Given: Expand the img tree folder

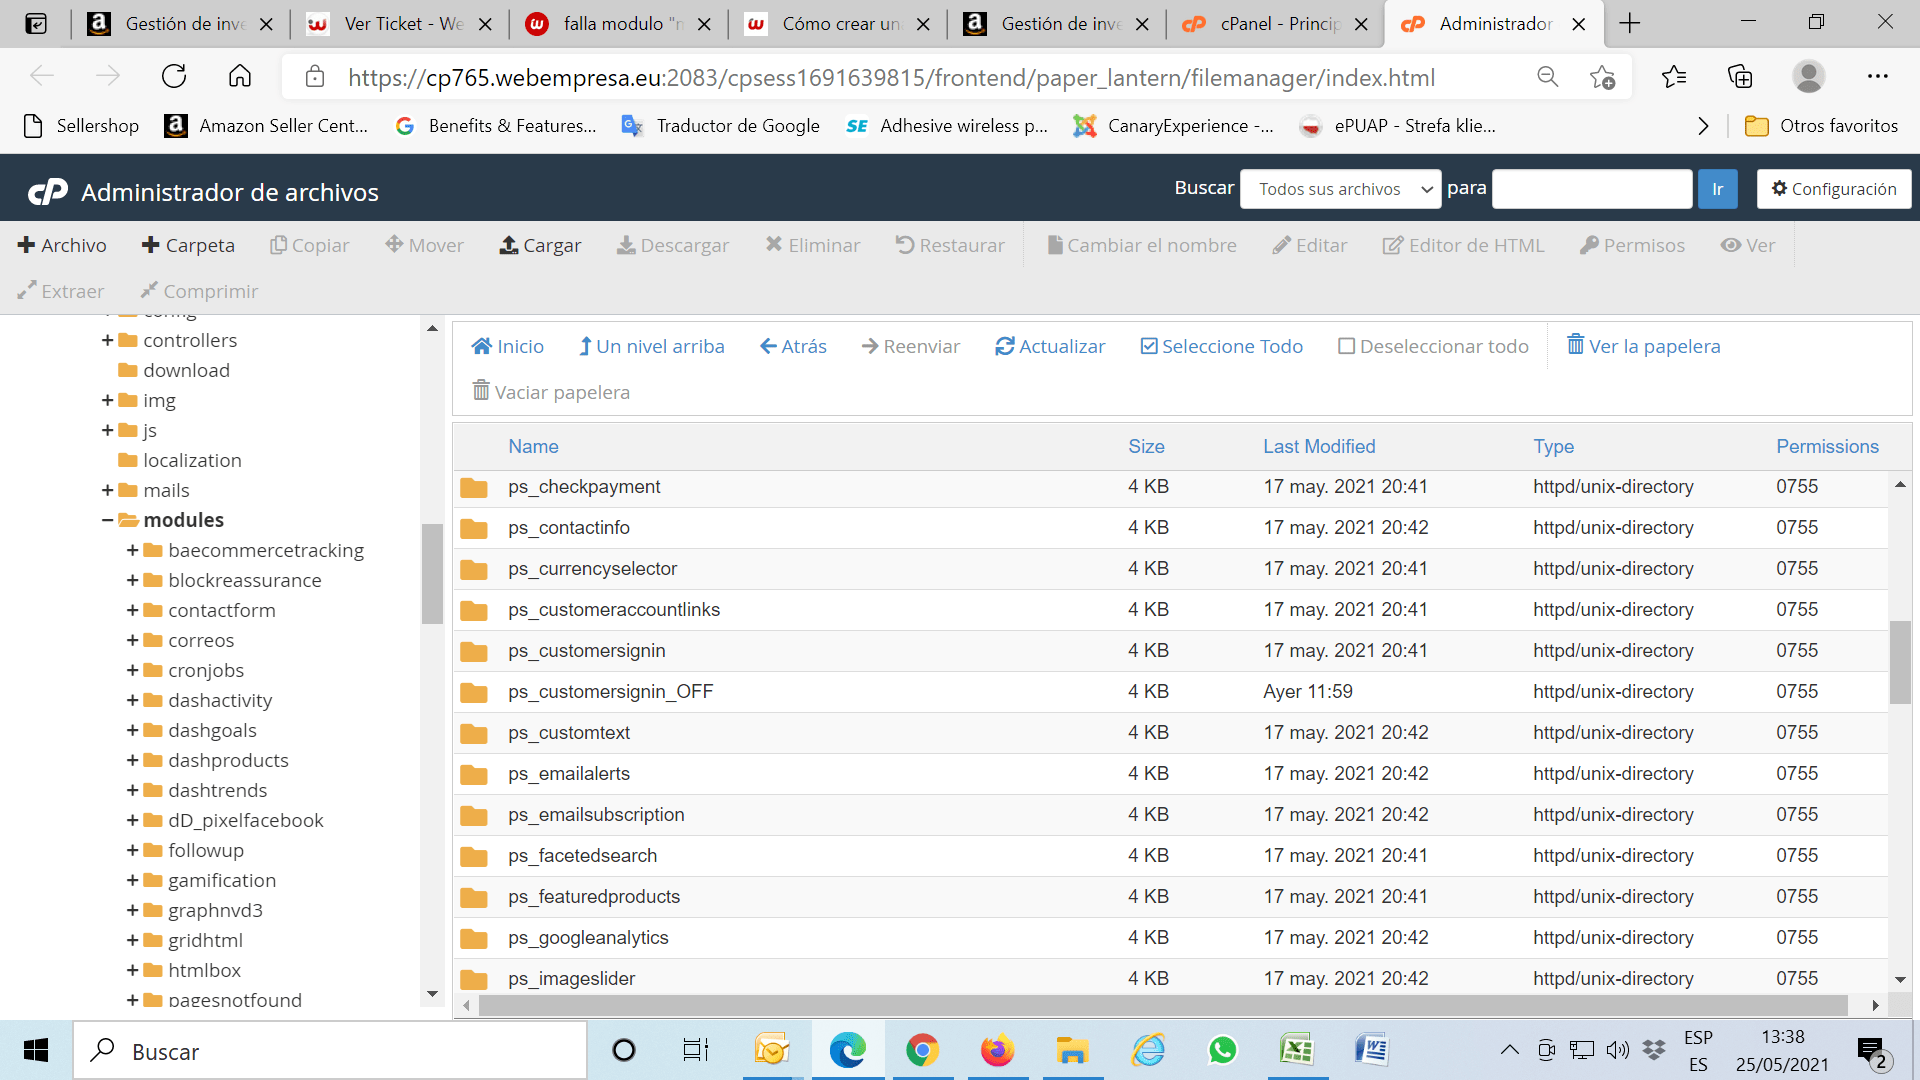Looking at the screenshot, I should pyautogui.click(x=107, y=400).
